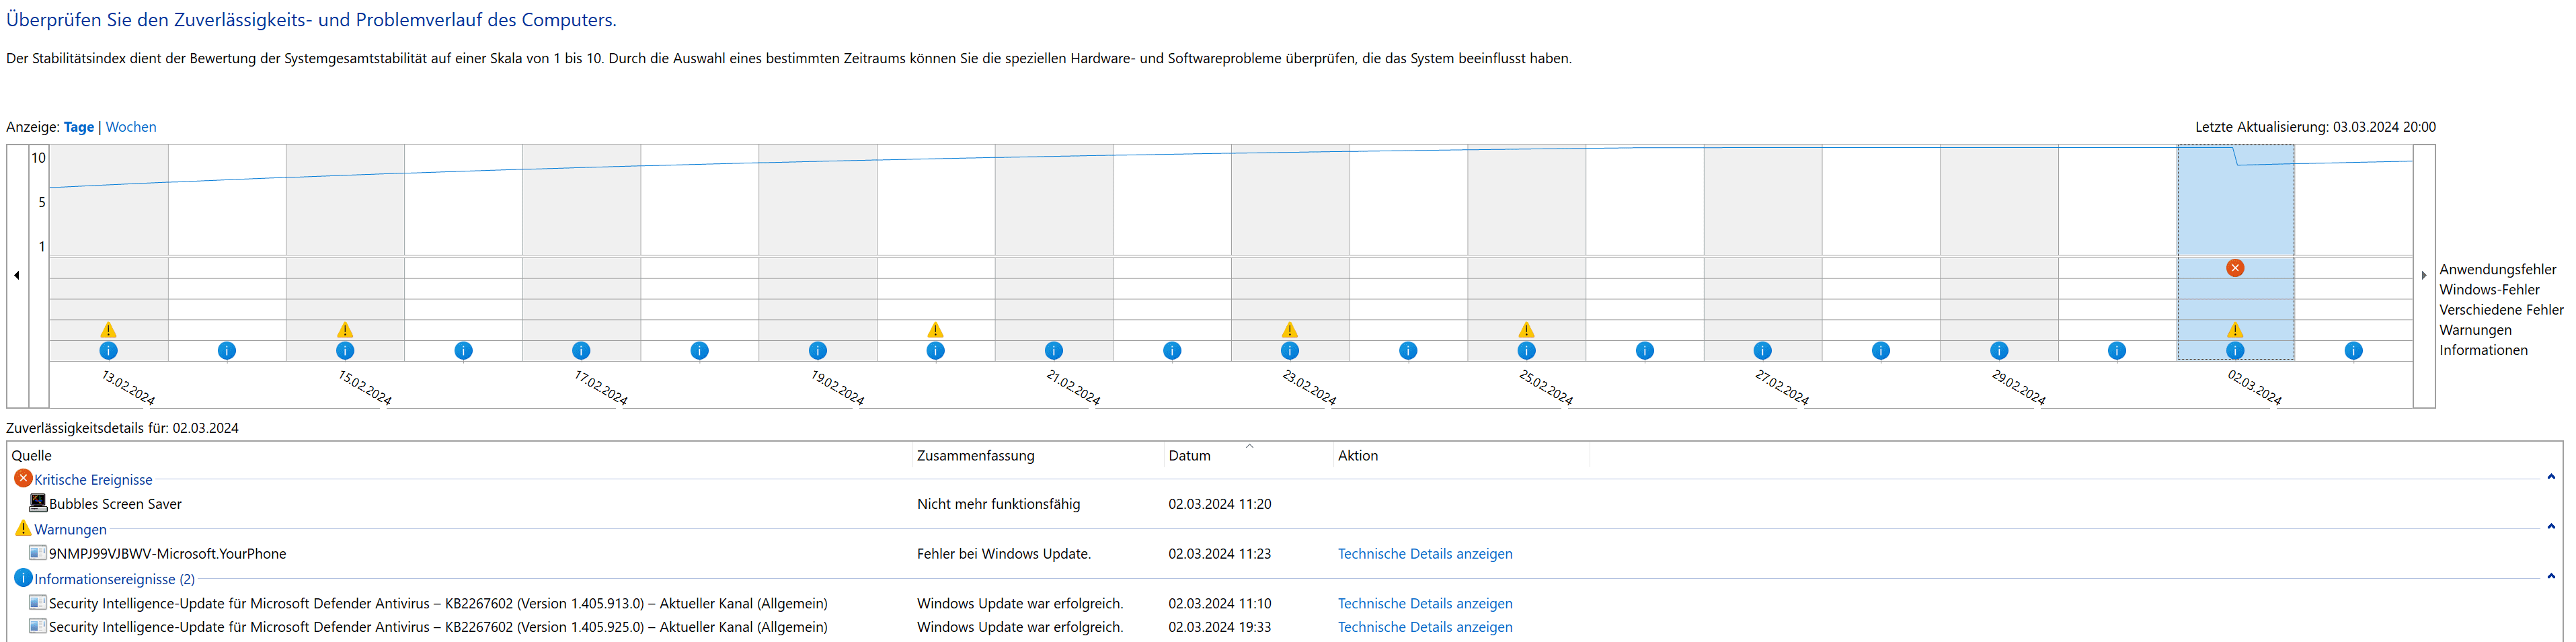Click the Bubbles Screen Saver program icon

point(38,503)
